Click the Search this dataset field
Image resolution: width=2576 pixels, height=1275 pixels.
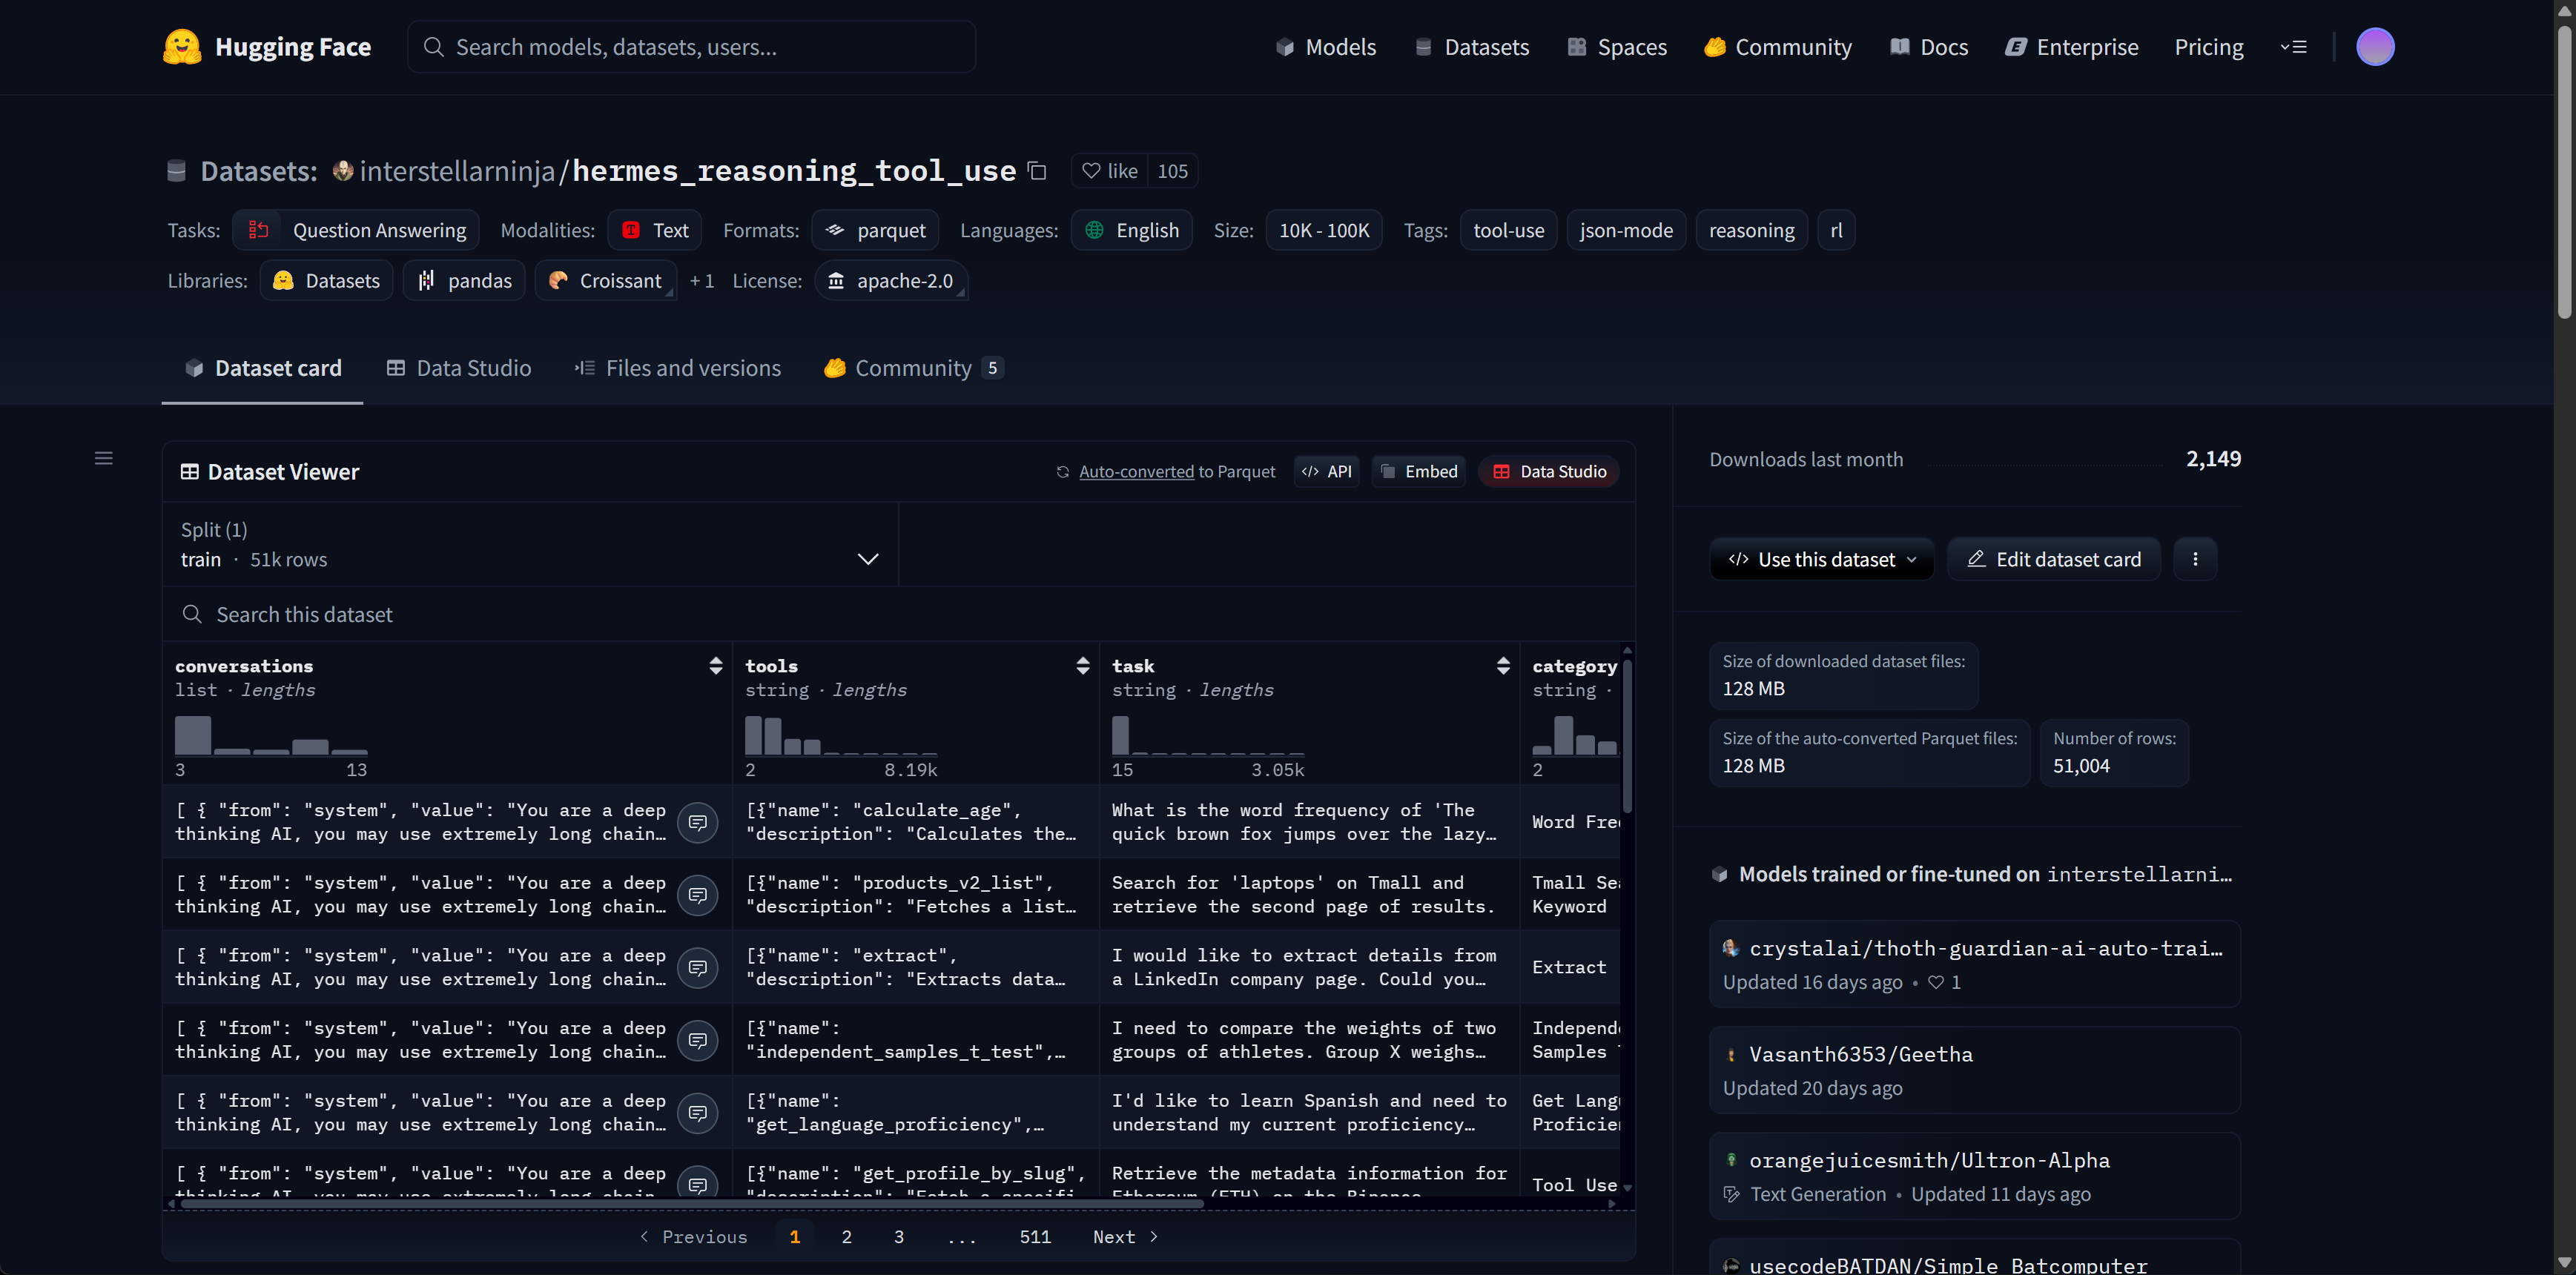tap(899, 614)
